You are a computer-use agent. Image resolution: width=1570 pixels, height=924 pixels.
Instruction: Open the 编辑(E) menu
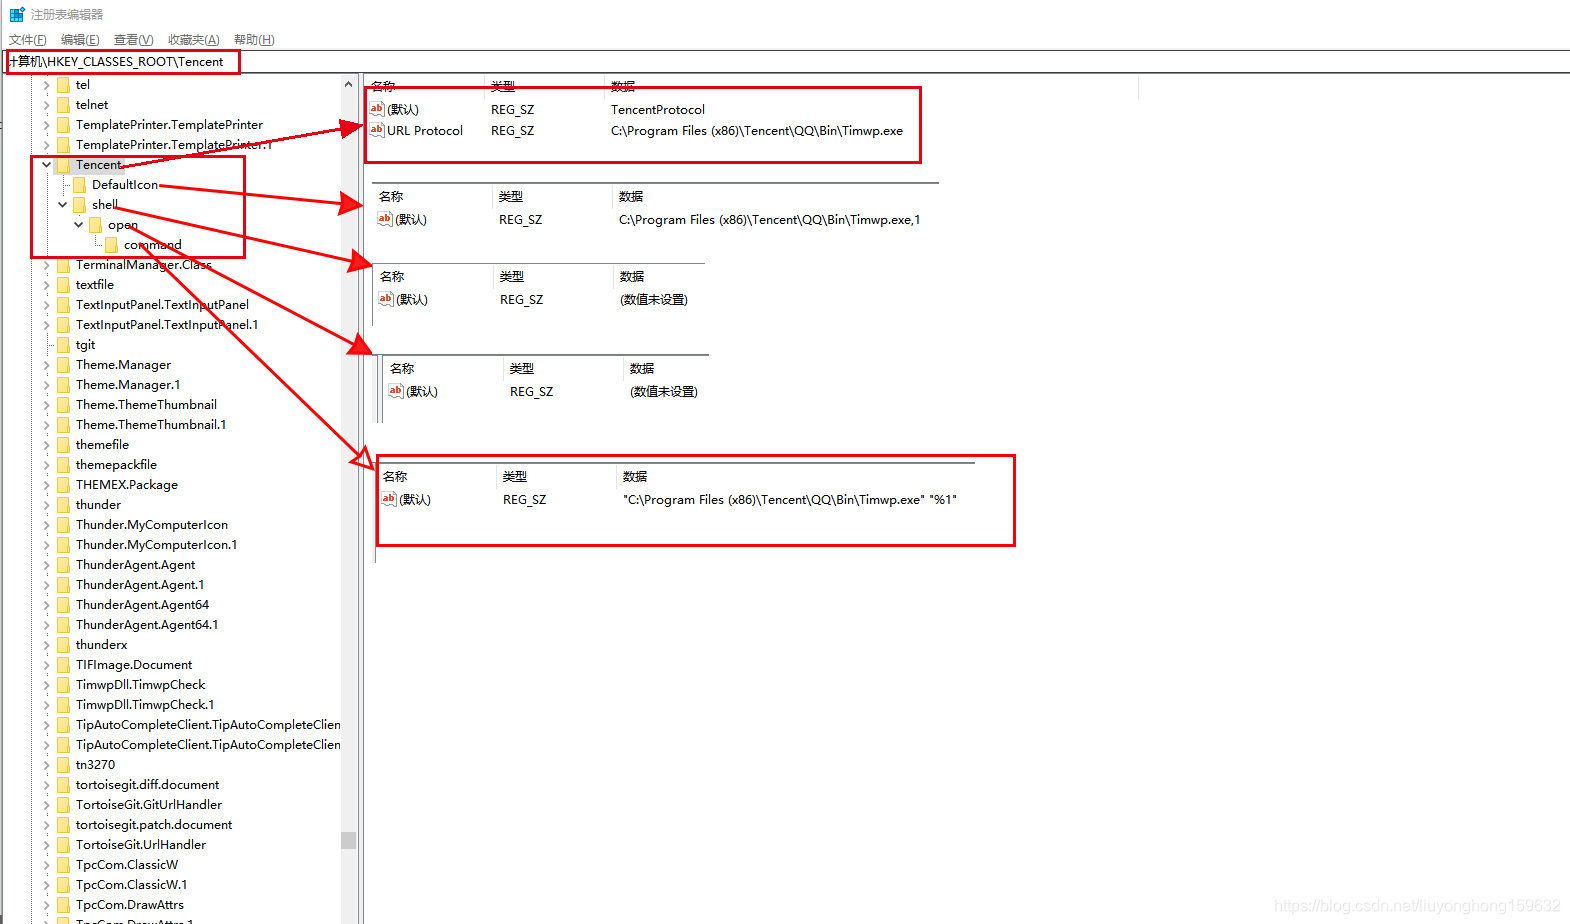[80, 40]
